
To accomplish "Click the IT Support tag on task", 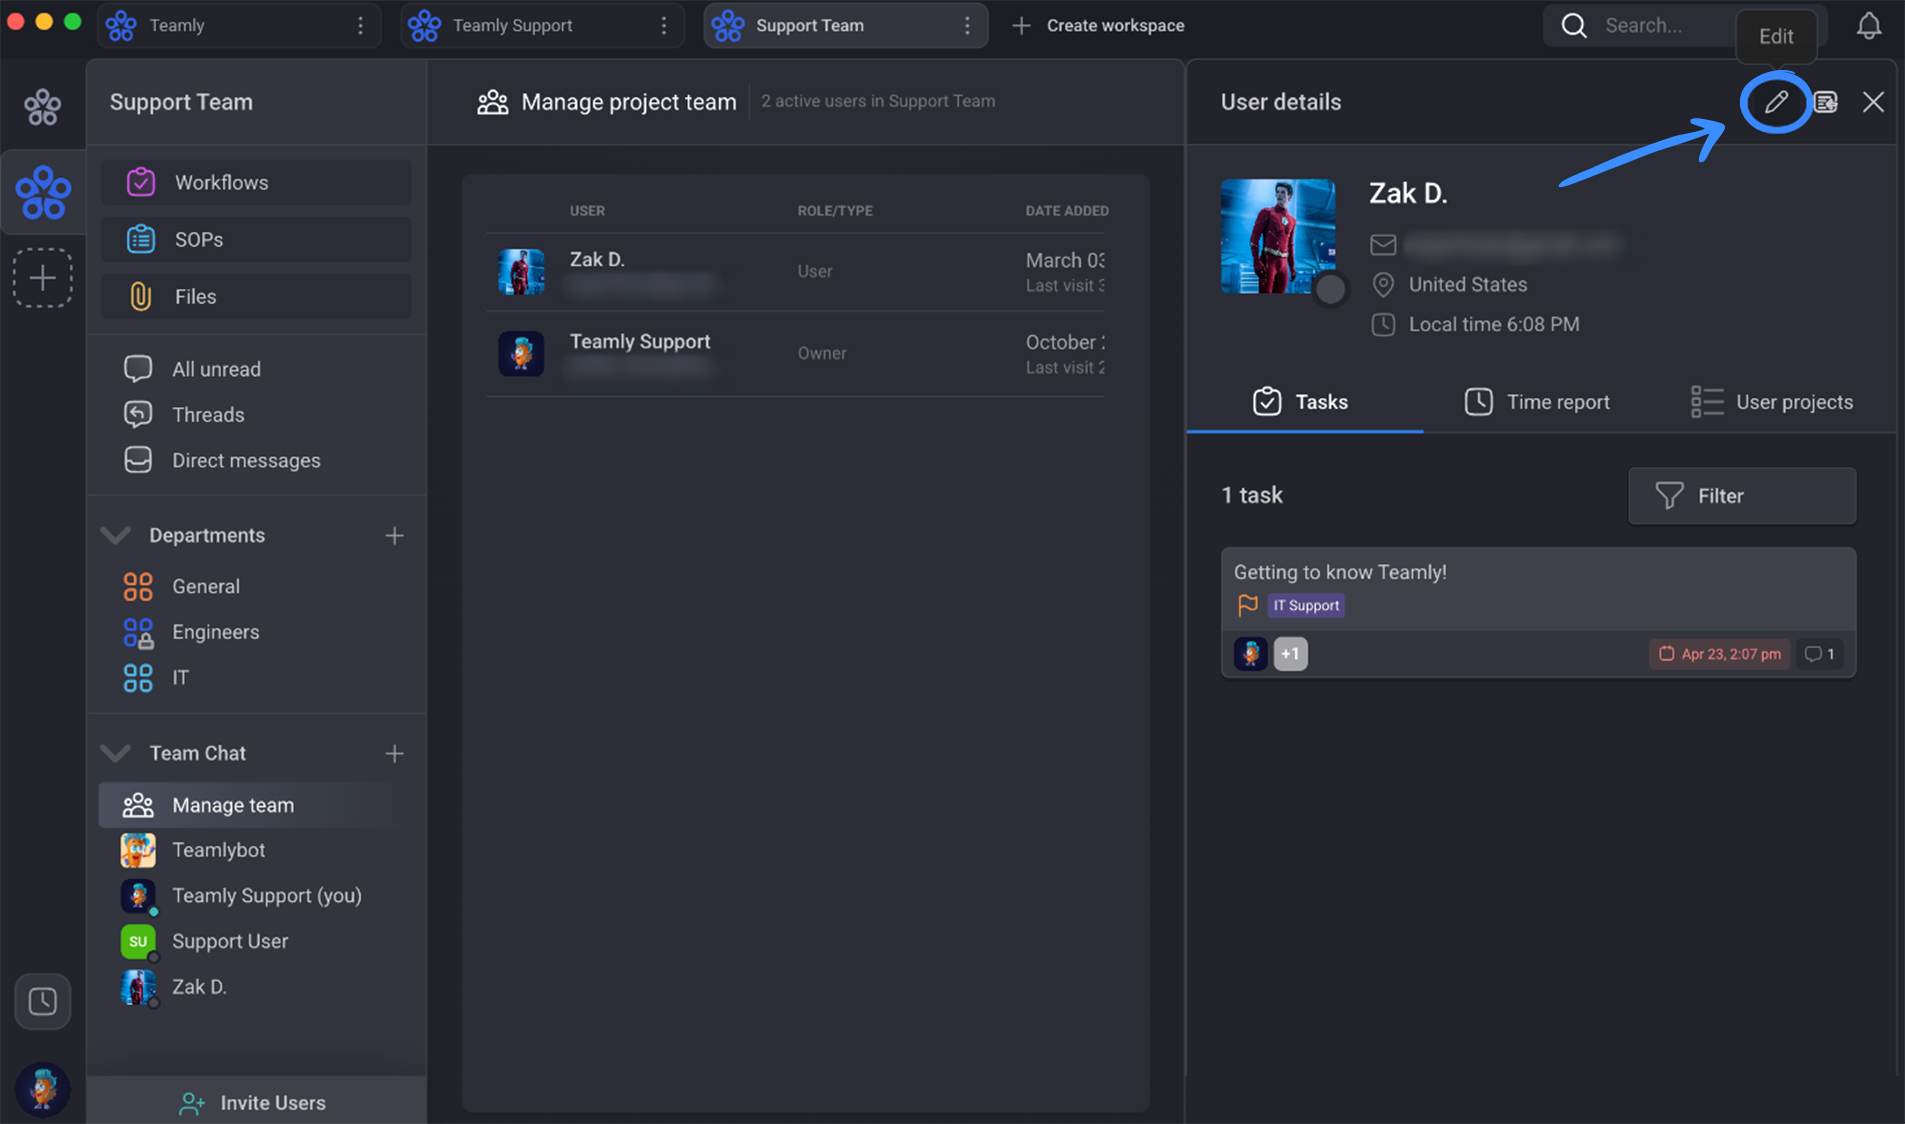I will coord(1306,605).
